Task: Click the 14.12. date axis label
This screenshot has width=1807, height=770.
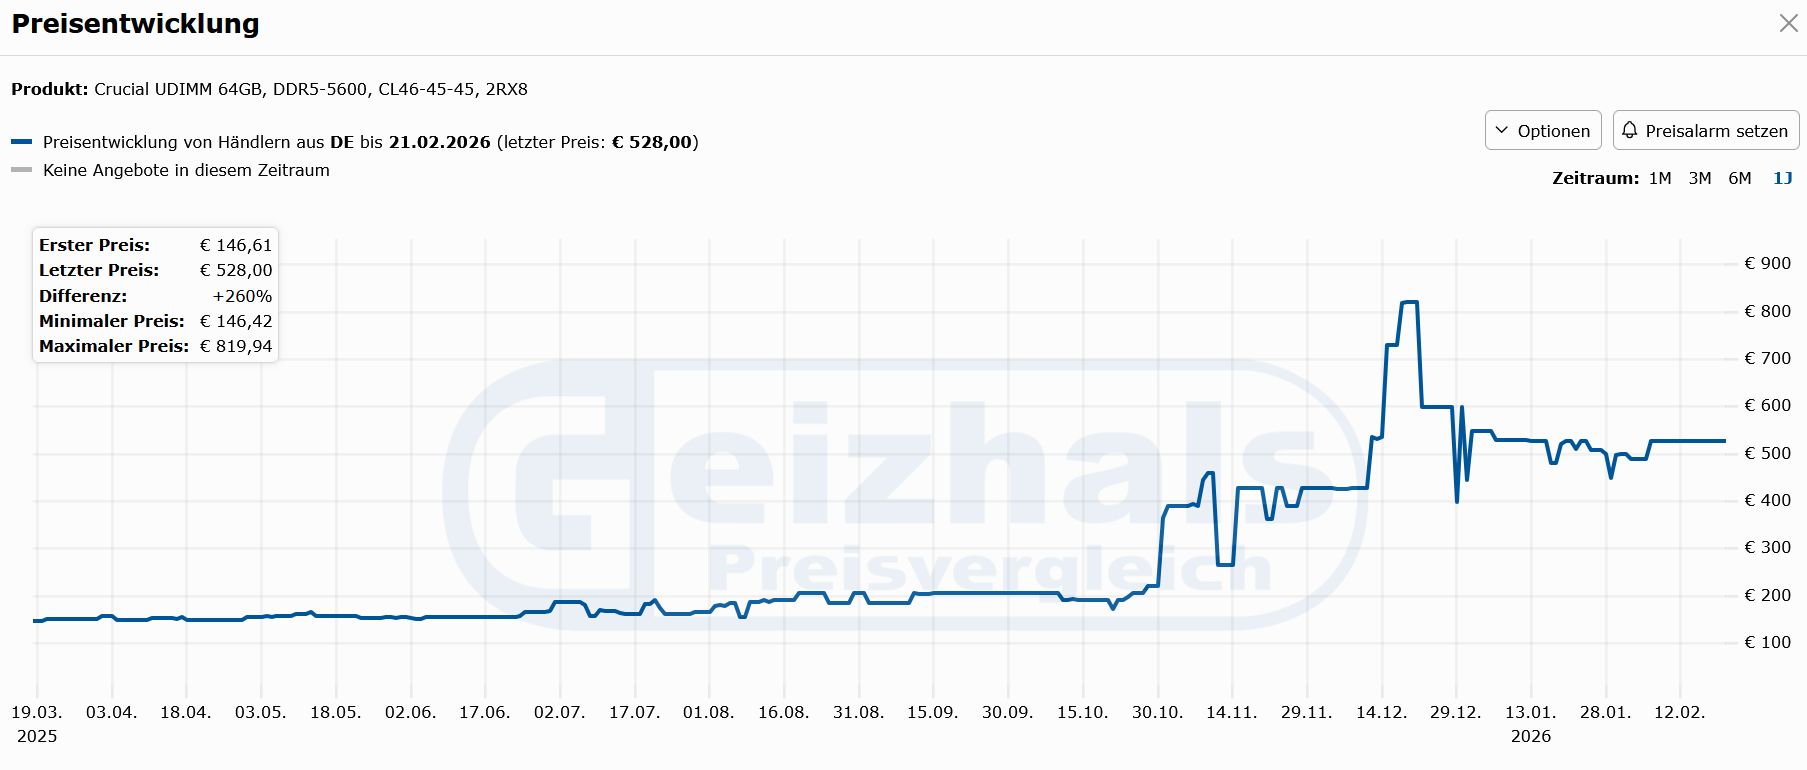Action: (x=1381, y=712)
